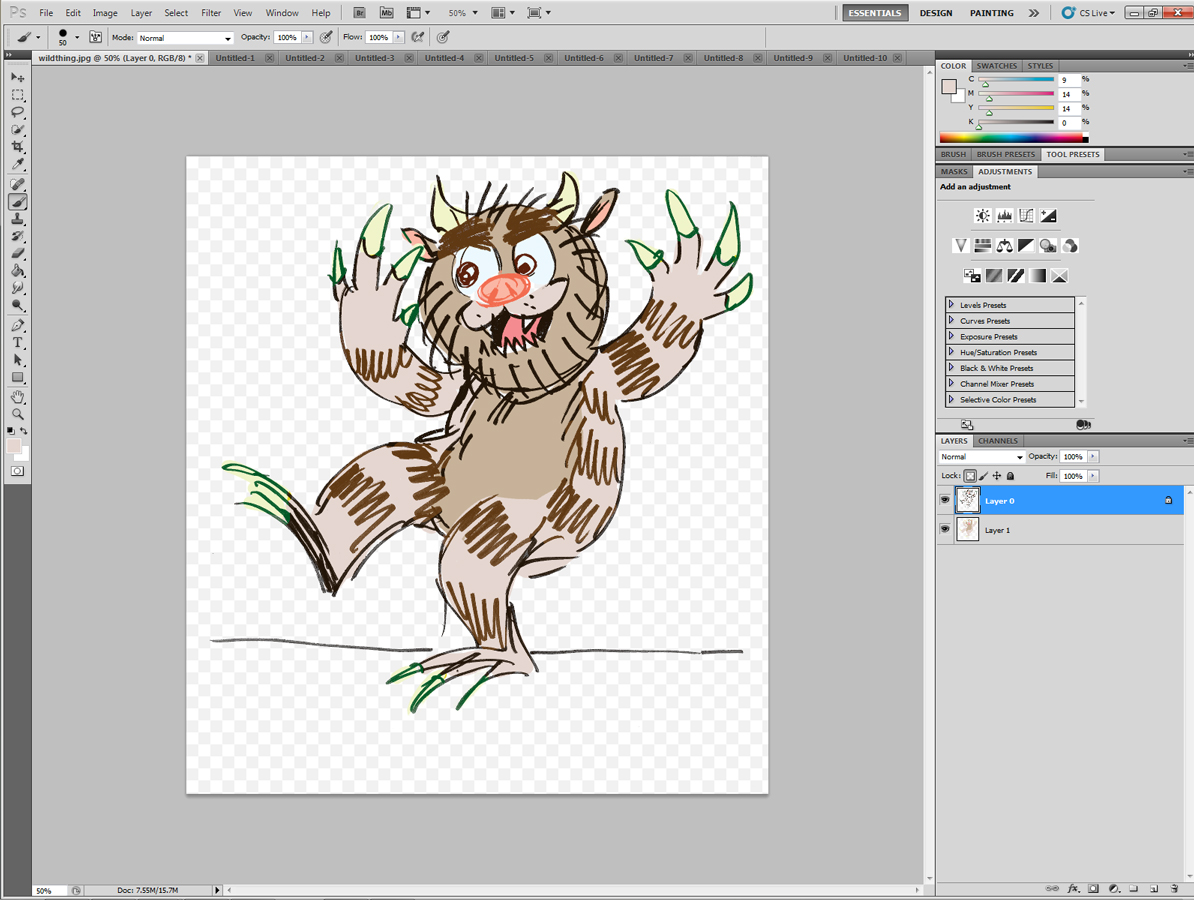Select the Crop tool
Image resolution: width=1194 pixels, height=900 pixels.
click(x=18, y=146)
